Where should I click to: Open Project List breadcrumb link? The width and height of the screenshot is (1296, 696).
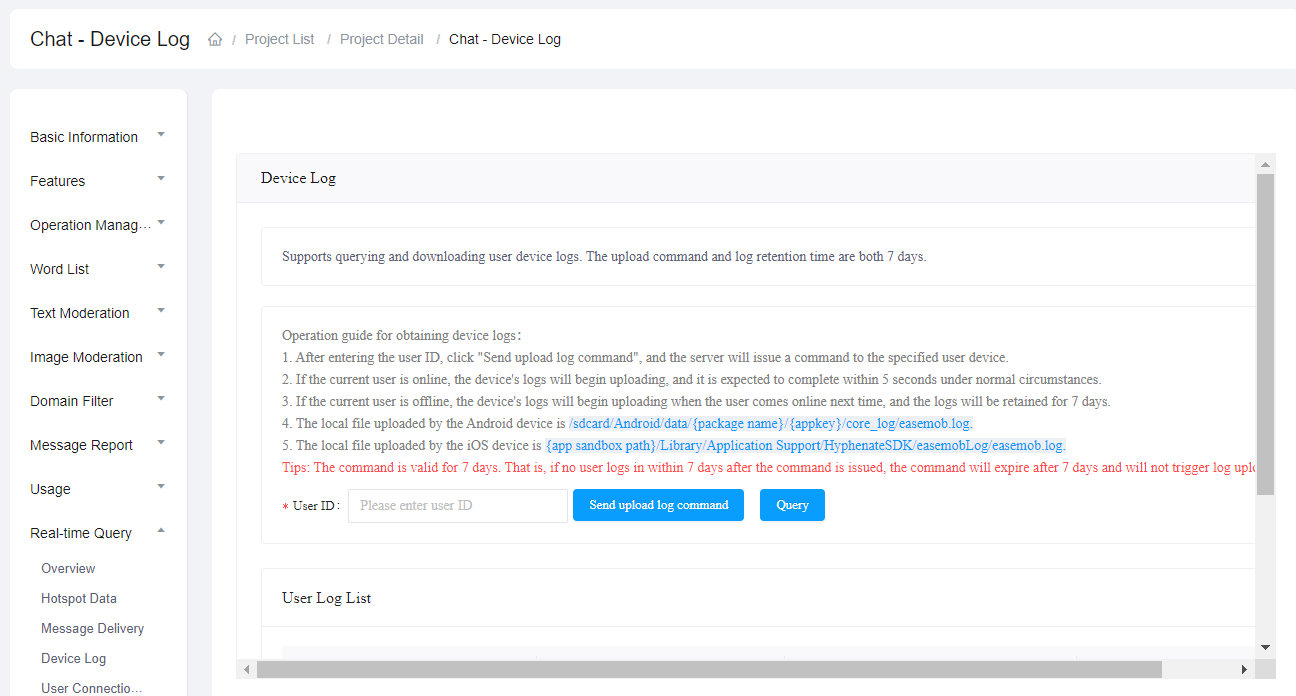point(279,40)
